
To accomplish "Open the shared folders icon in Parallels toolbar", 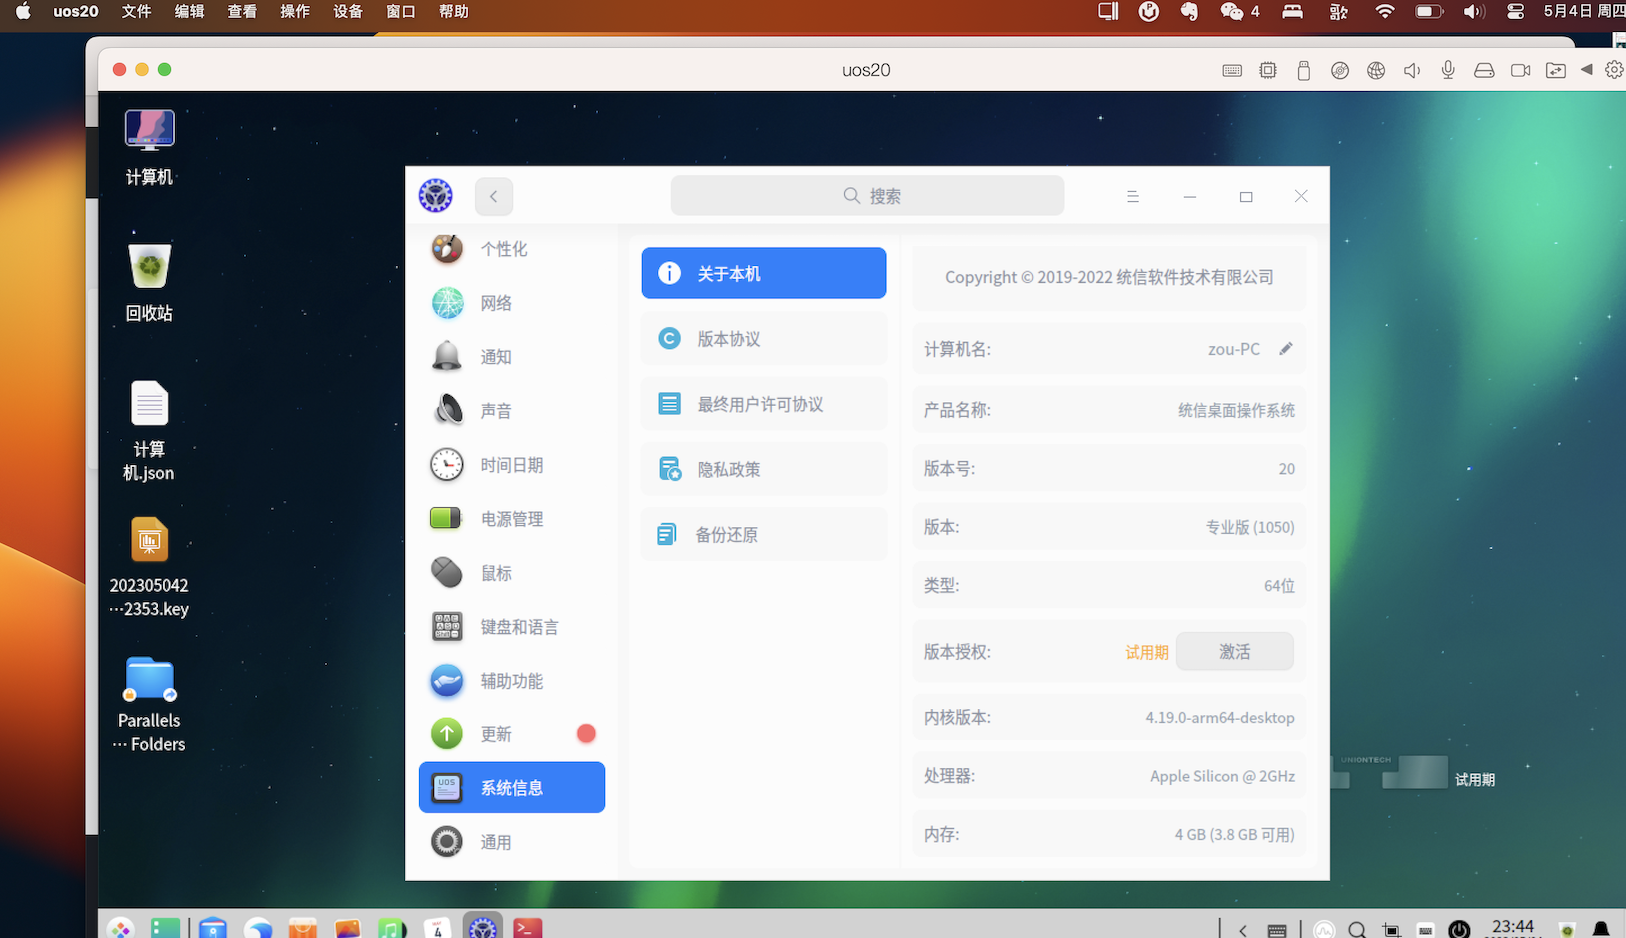I will [1556, 70].
